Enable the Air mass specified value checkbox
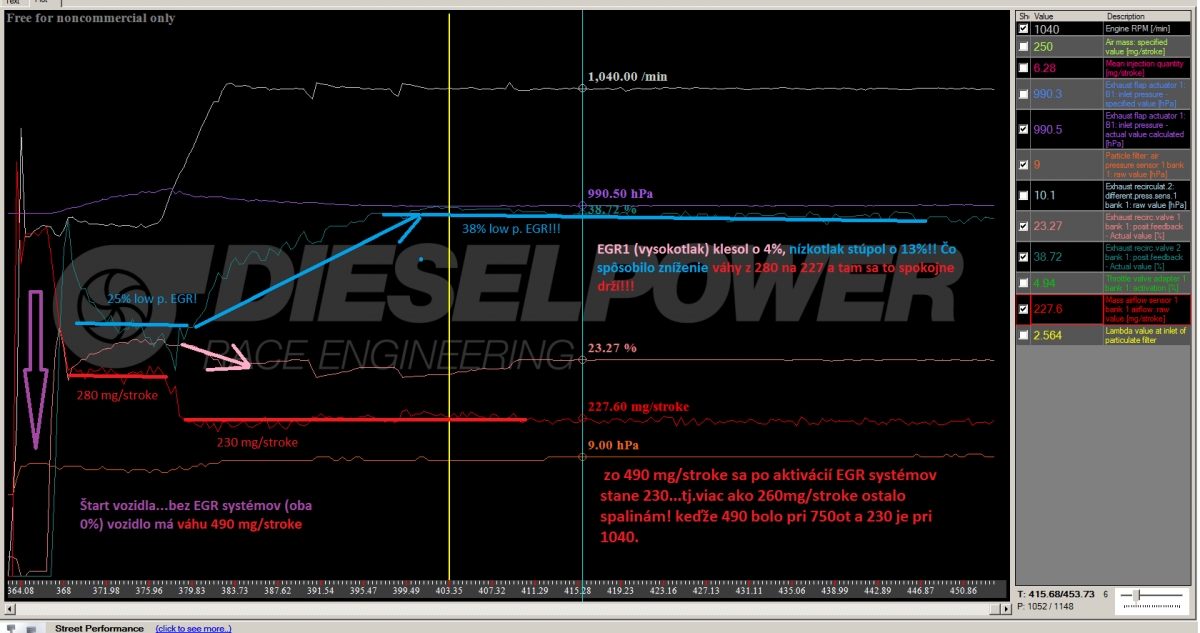This screenshot has width=1200, height=633. [x=1022, y=46]
